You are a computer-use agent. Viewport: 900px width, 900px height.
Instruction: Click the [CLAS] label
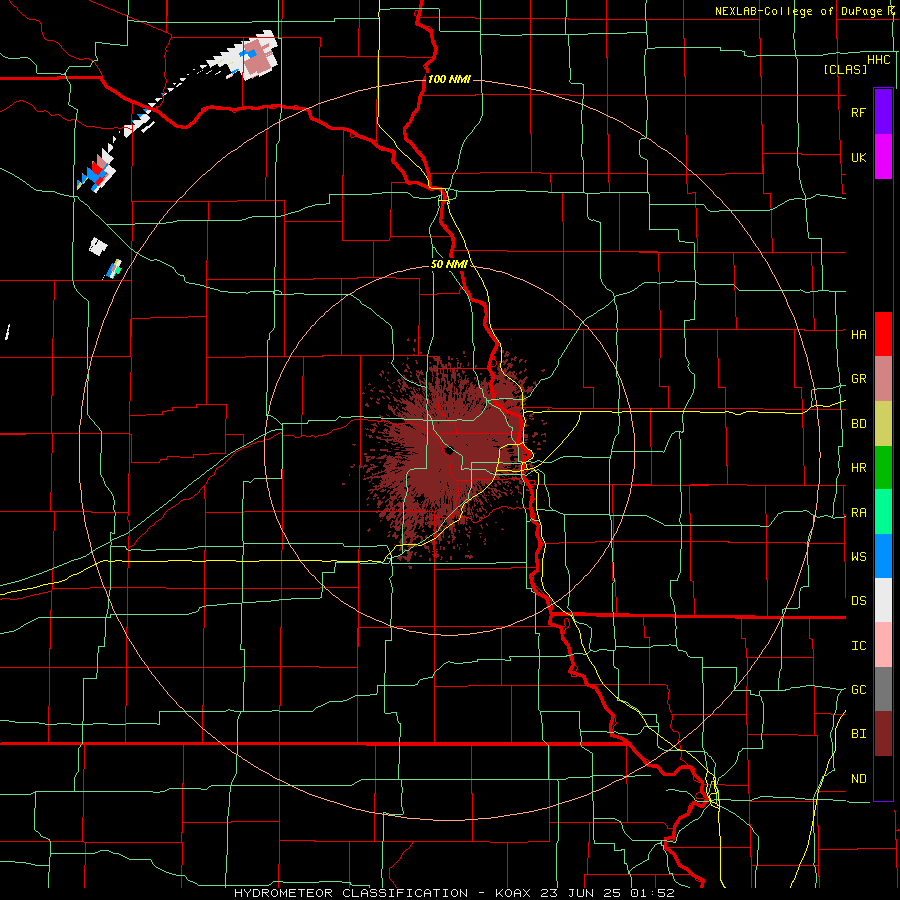tap(845, 69)
